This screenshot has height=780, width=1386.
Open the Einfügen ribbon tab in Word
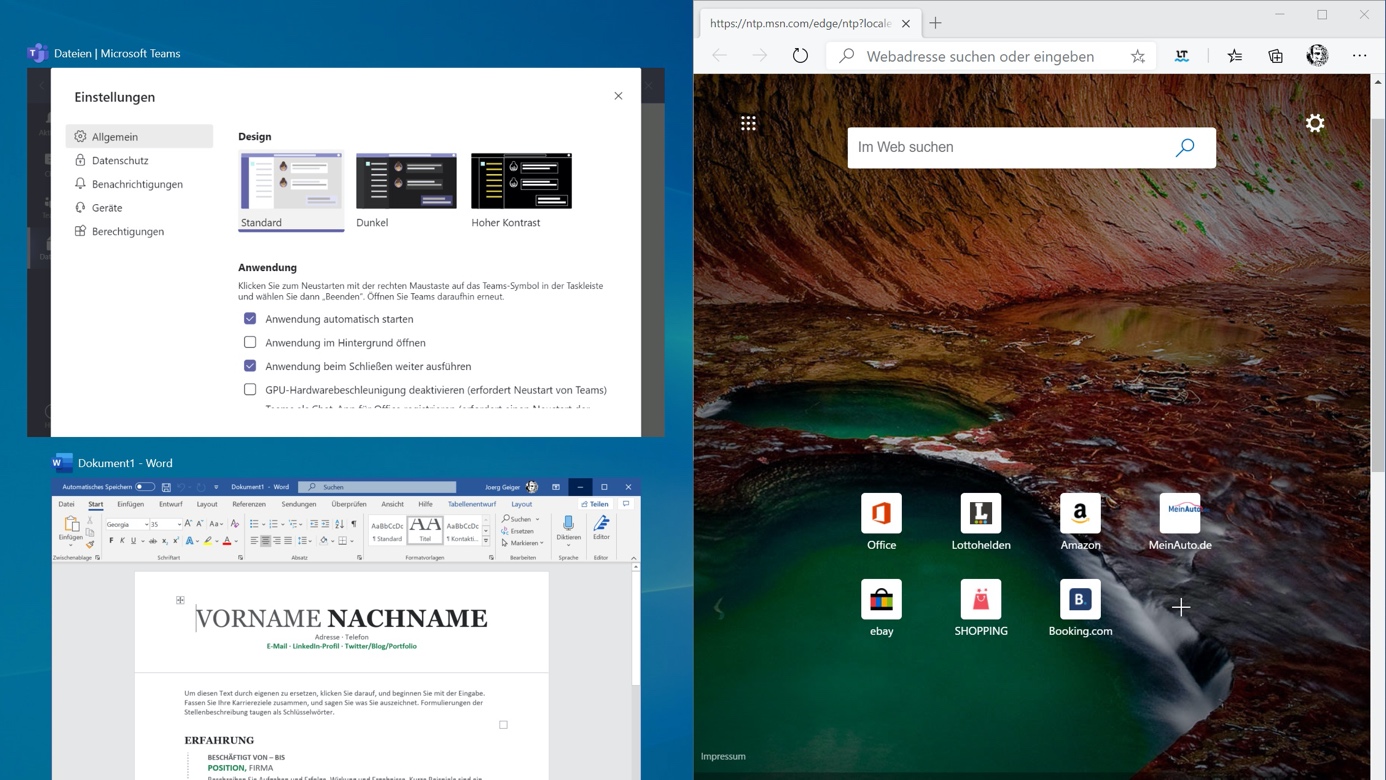point(130,504)
